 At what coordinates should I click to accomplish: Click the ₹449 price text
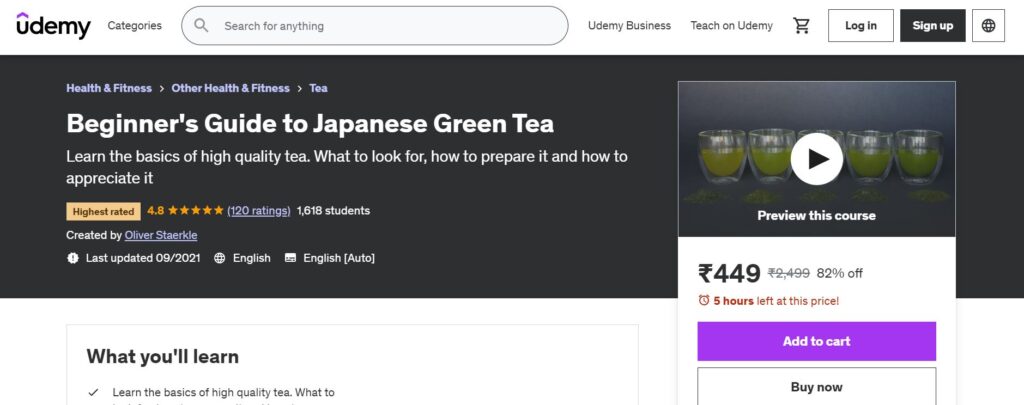(x=729, y=273)
